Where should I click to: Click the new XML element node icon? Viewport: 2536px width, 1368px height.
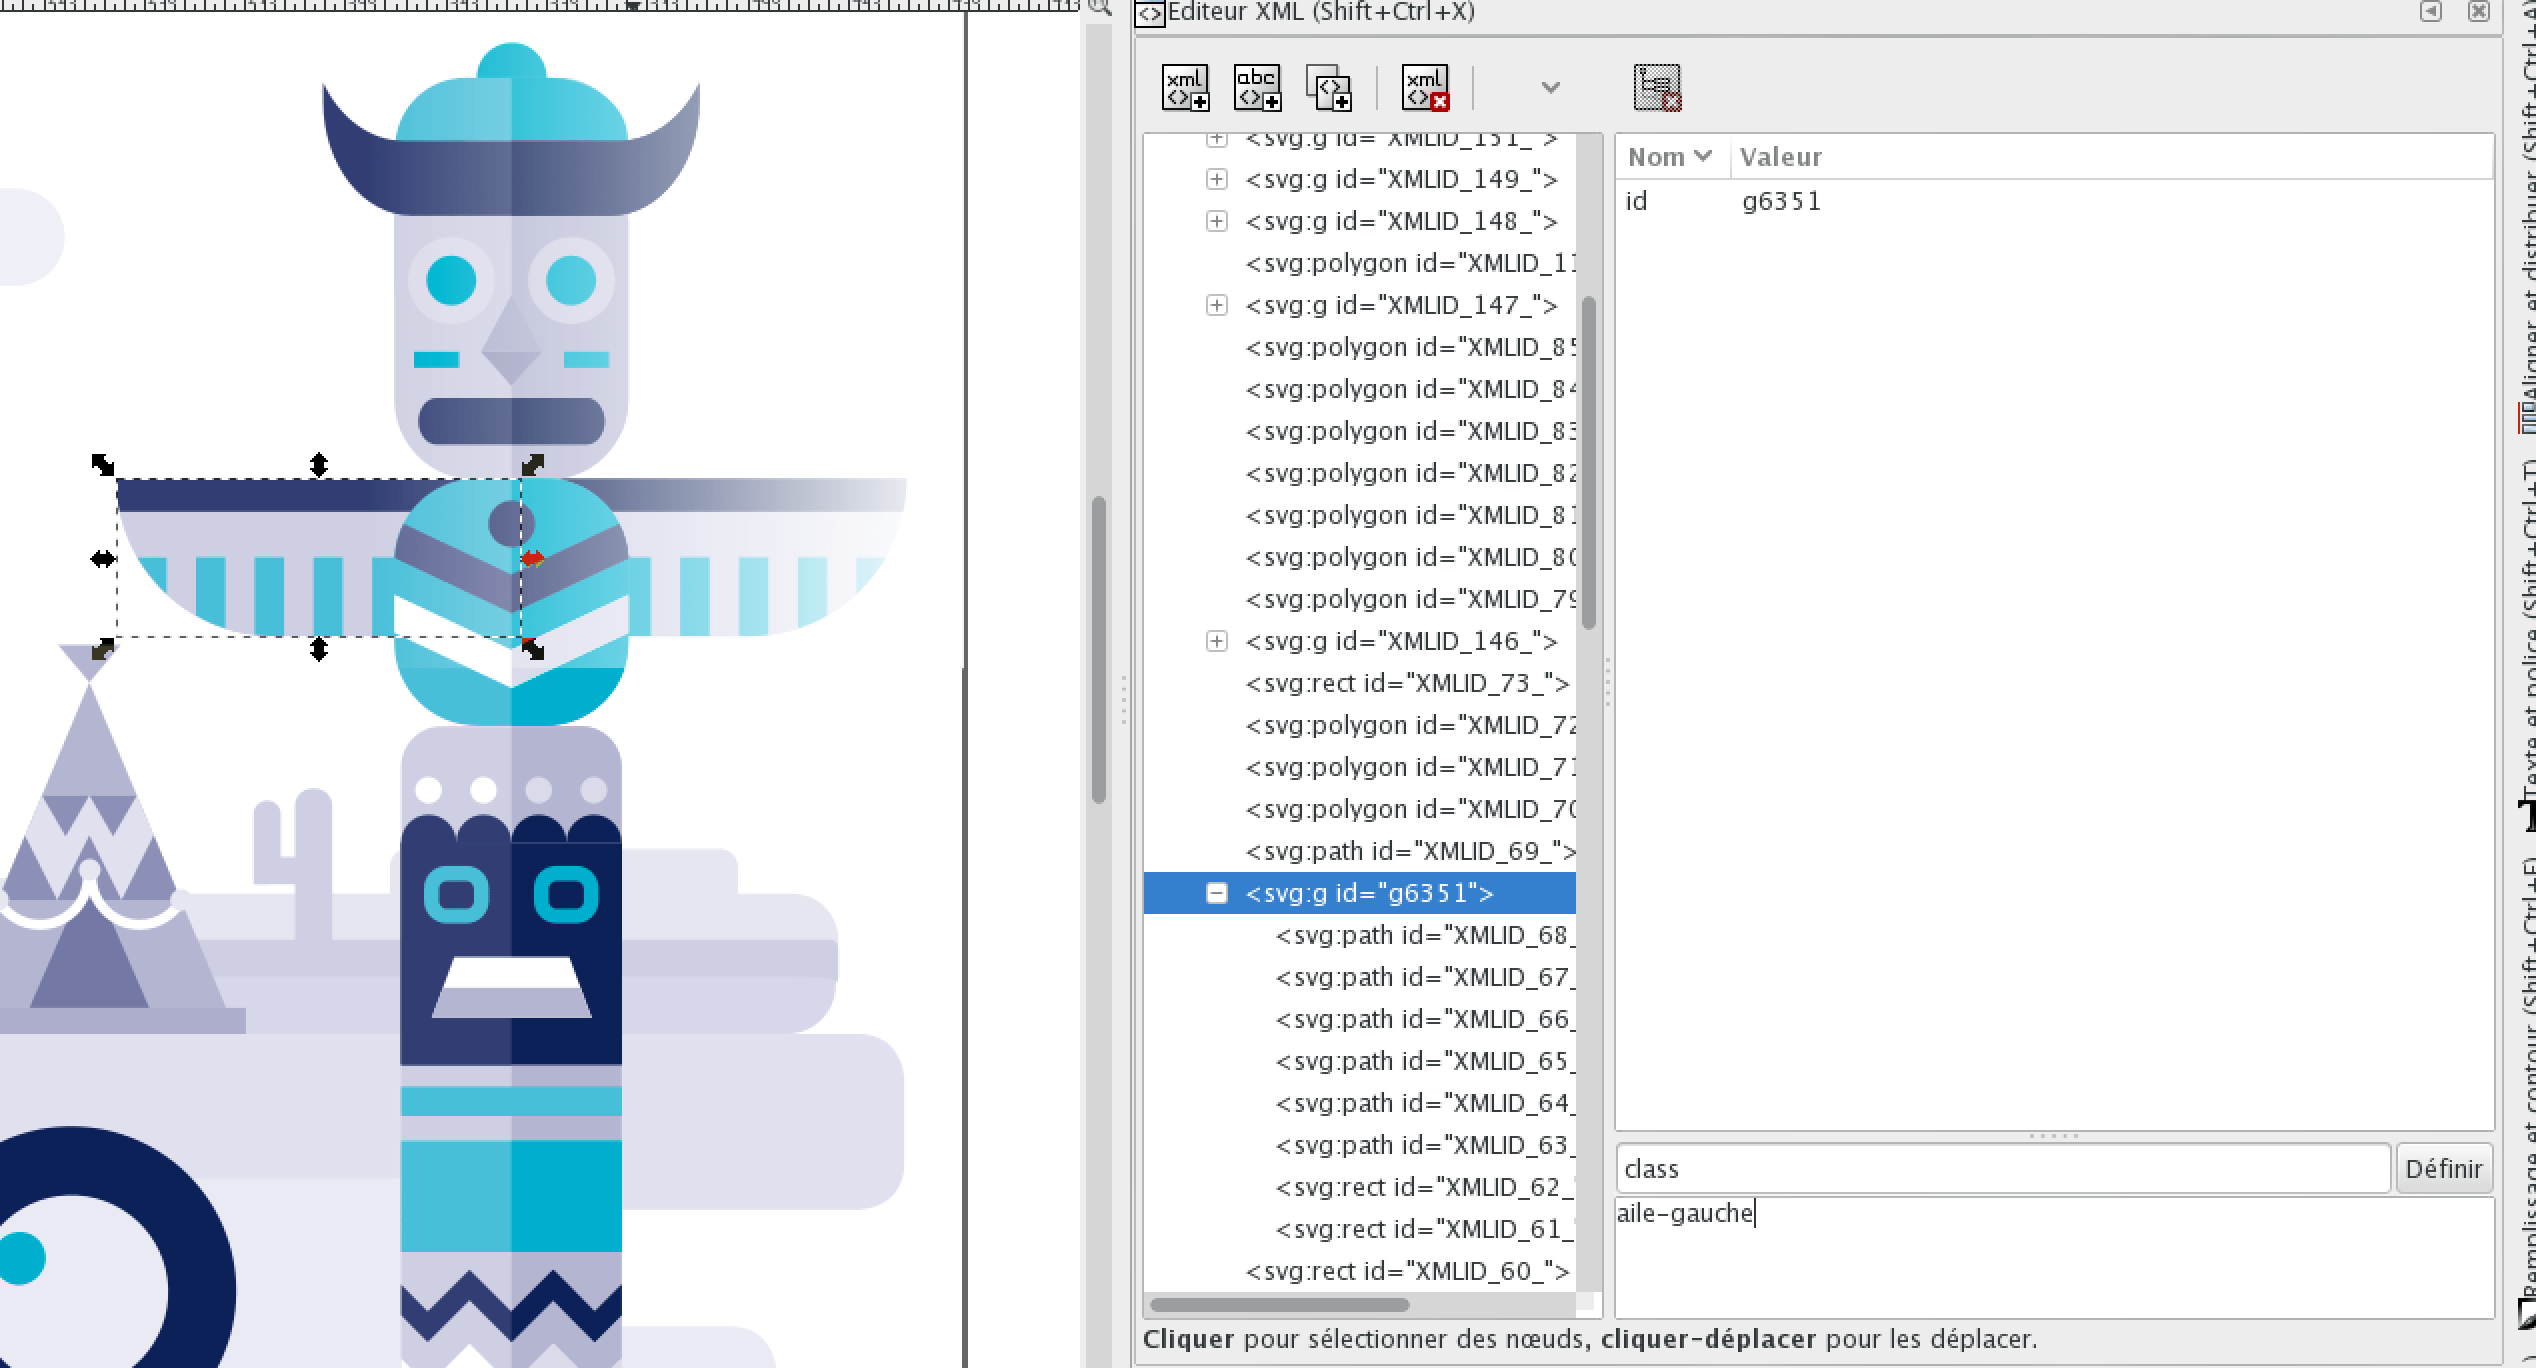(1185, 88)
